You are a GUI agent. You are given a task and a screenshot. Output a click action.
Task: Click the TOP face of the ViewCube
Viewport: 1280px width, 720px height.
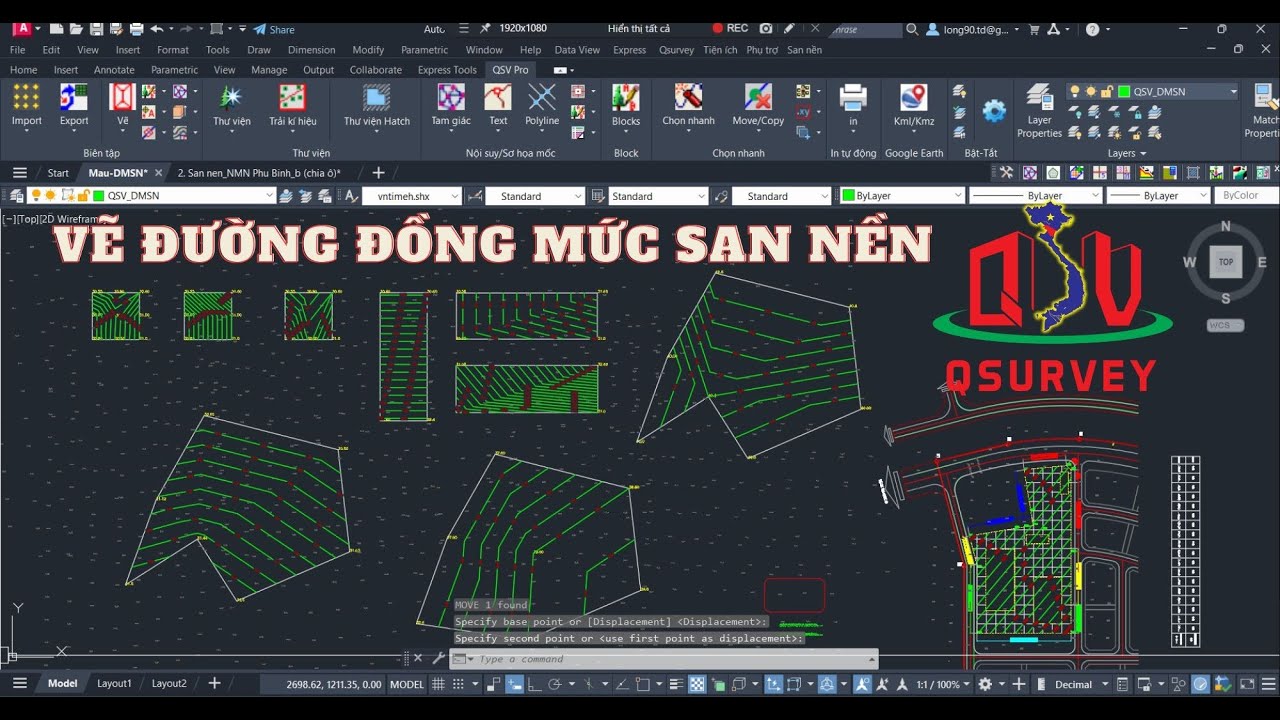click(1226, 262)
